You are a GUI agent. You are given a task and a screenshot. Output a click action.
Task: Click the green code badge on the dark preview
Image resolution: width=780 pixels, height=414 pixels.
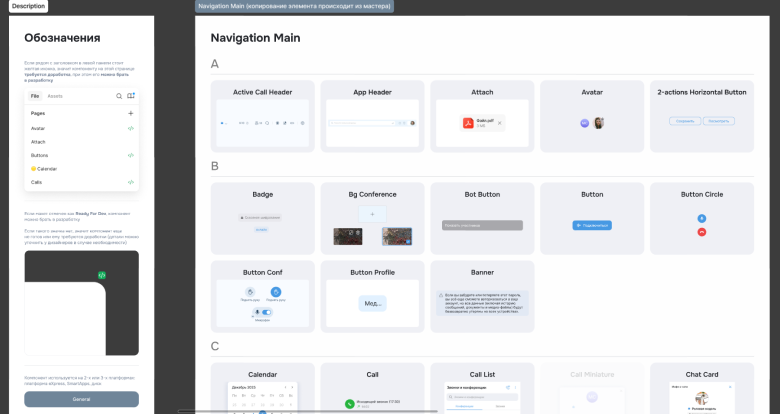pos(101,274)
